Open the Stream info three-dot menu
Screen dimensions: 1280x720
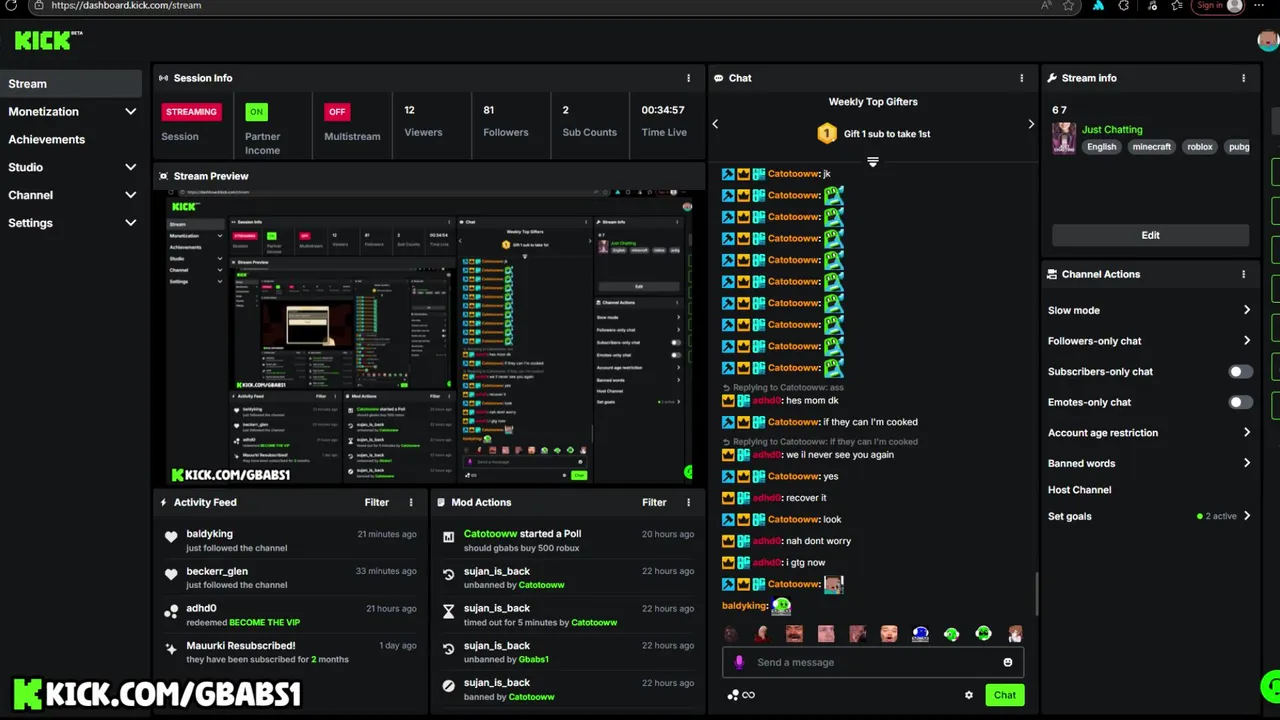pyautogui.click(x=1244, y=78)
